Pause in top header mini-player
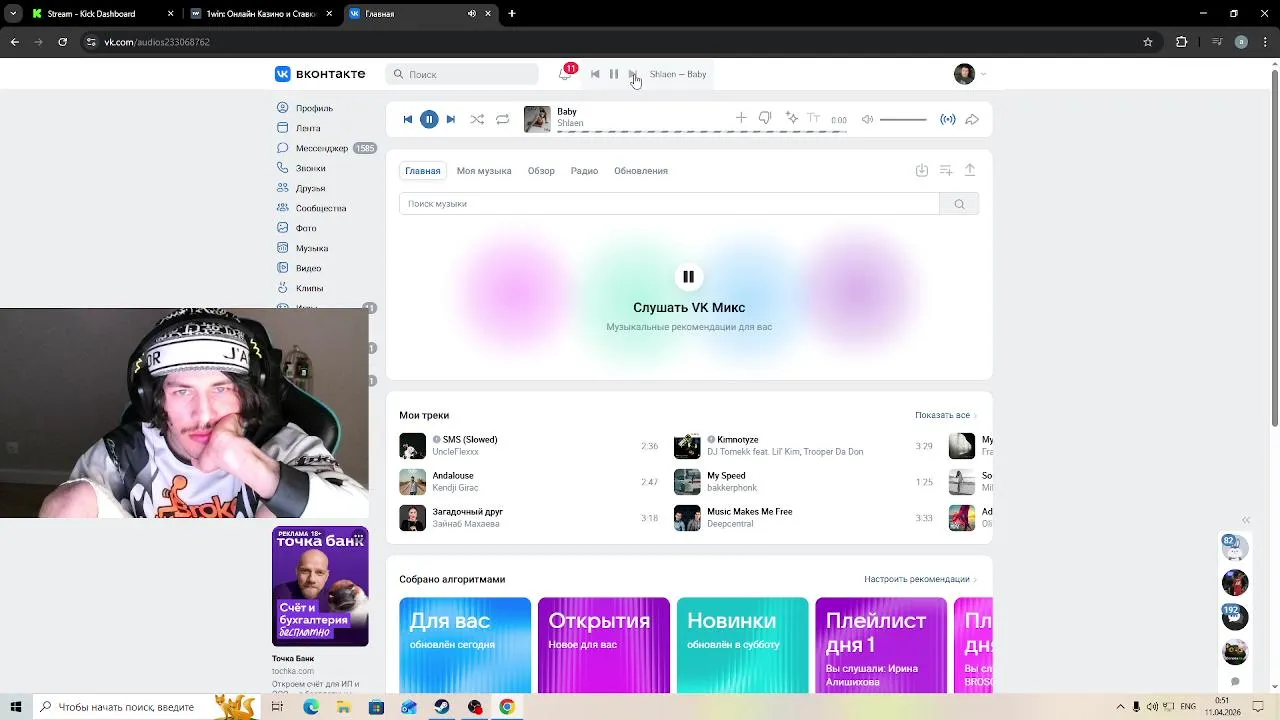 click(614, 74)
